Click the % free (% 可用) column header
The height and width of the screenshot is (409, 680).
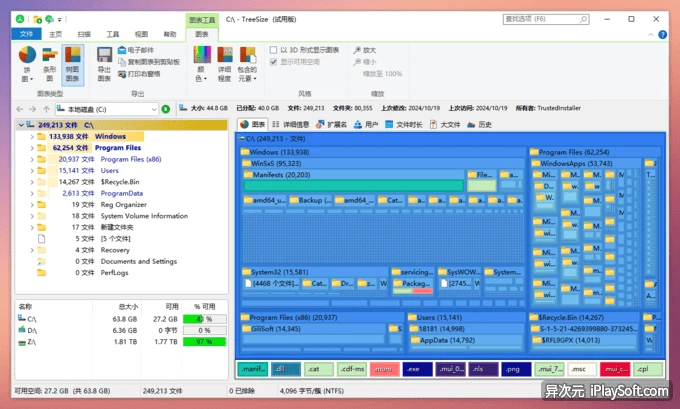[x=204, y=307]
